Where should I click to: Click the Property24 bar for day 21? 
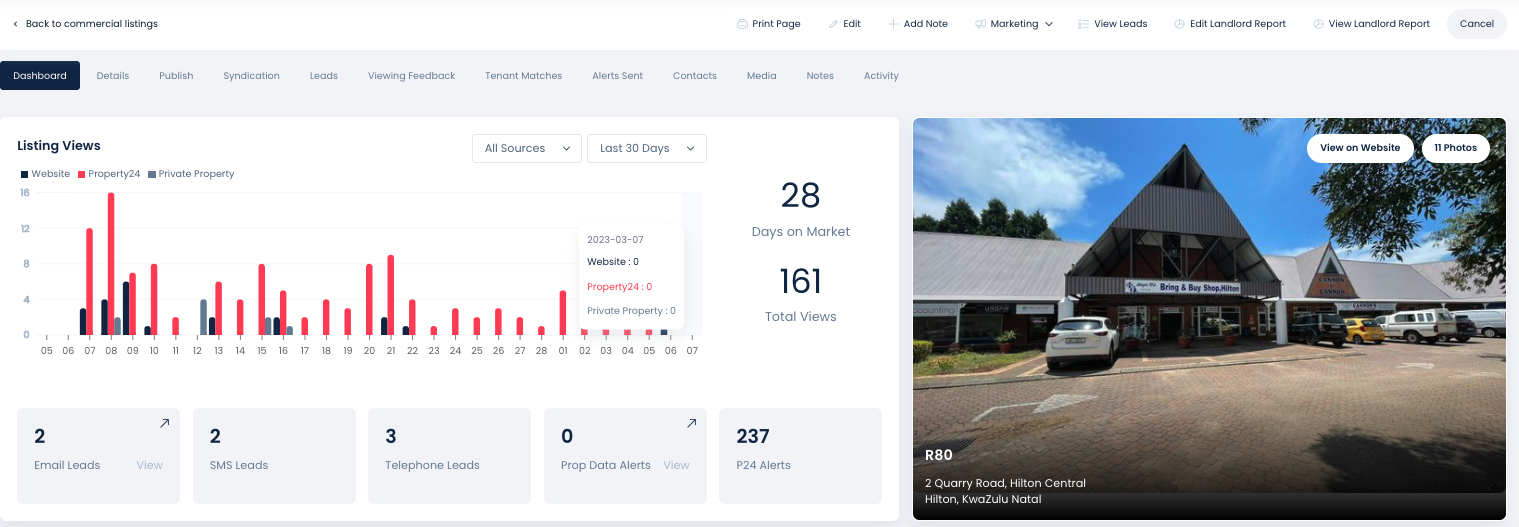[x=390, y=295]
